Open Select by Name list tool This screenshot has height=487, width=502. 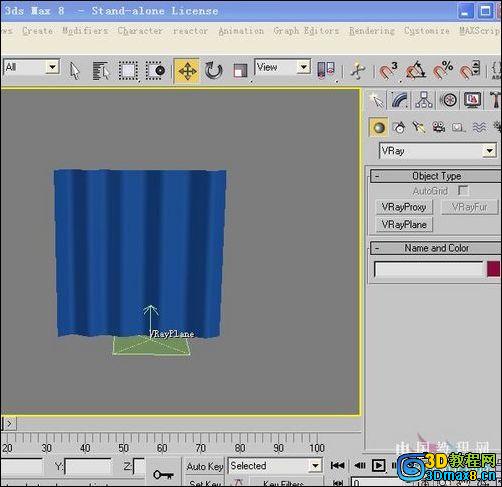(101, 71)
